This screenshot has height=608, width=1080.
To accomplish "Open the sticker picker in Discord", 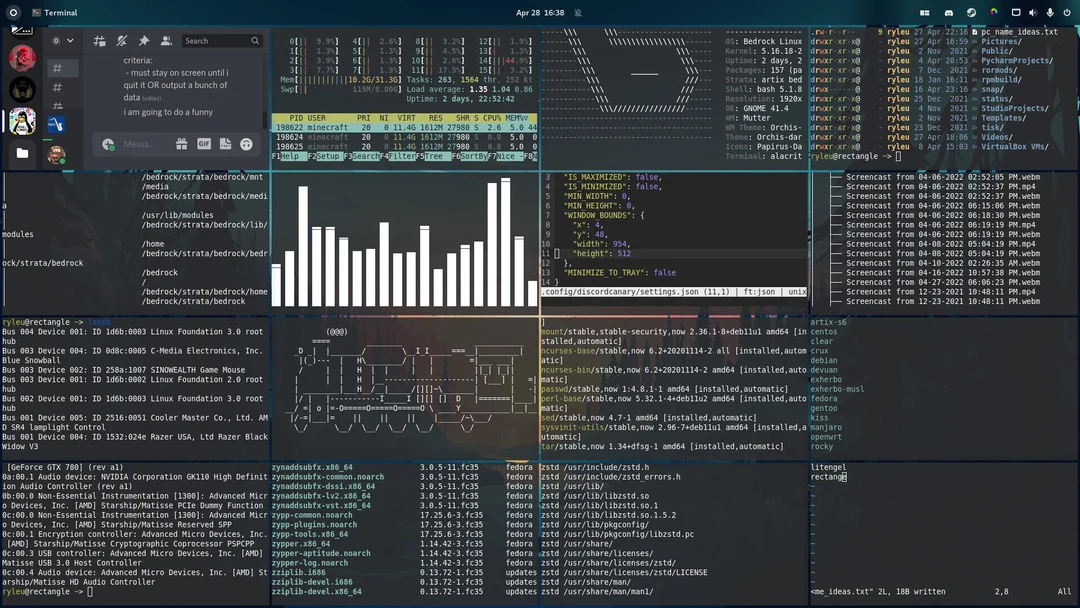I will 225,145.
